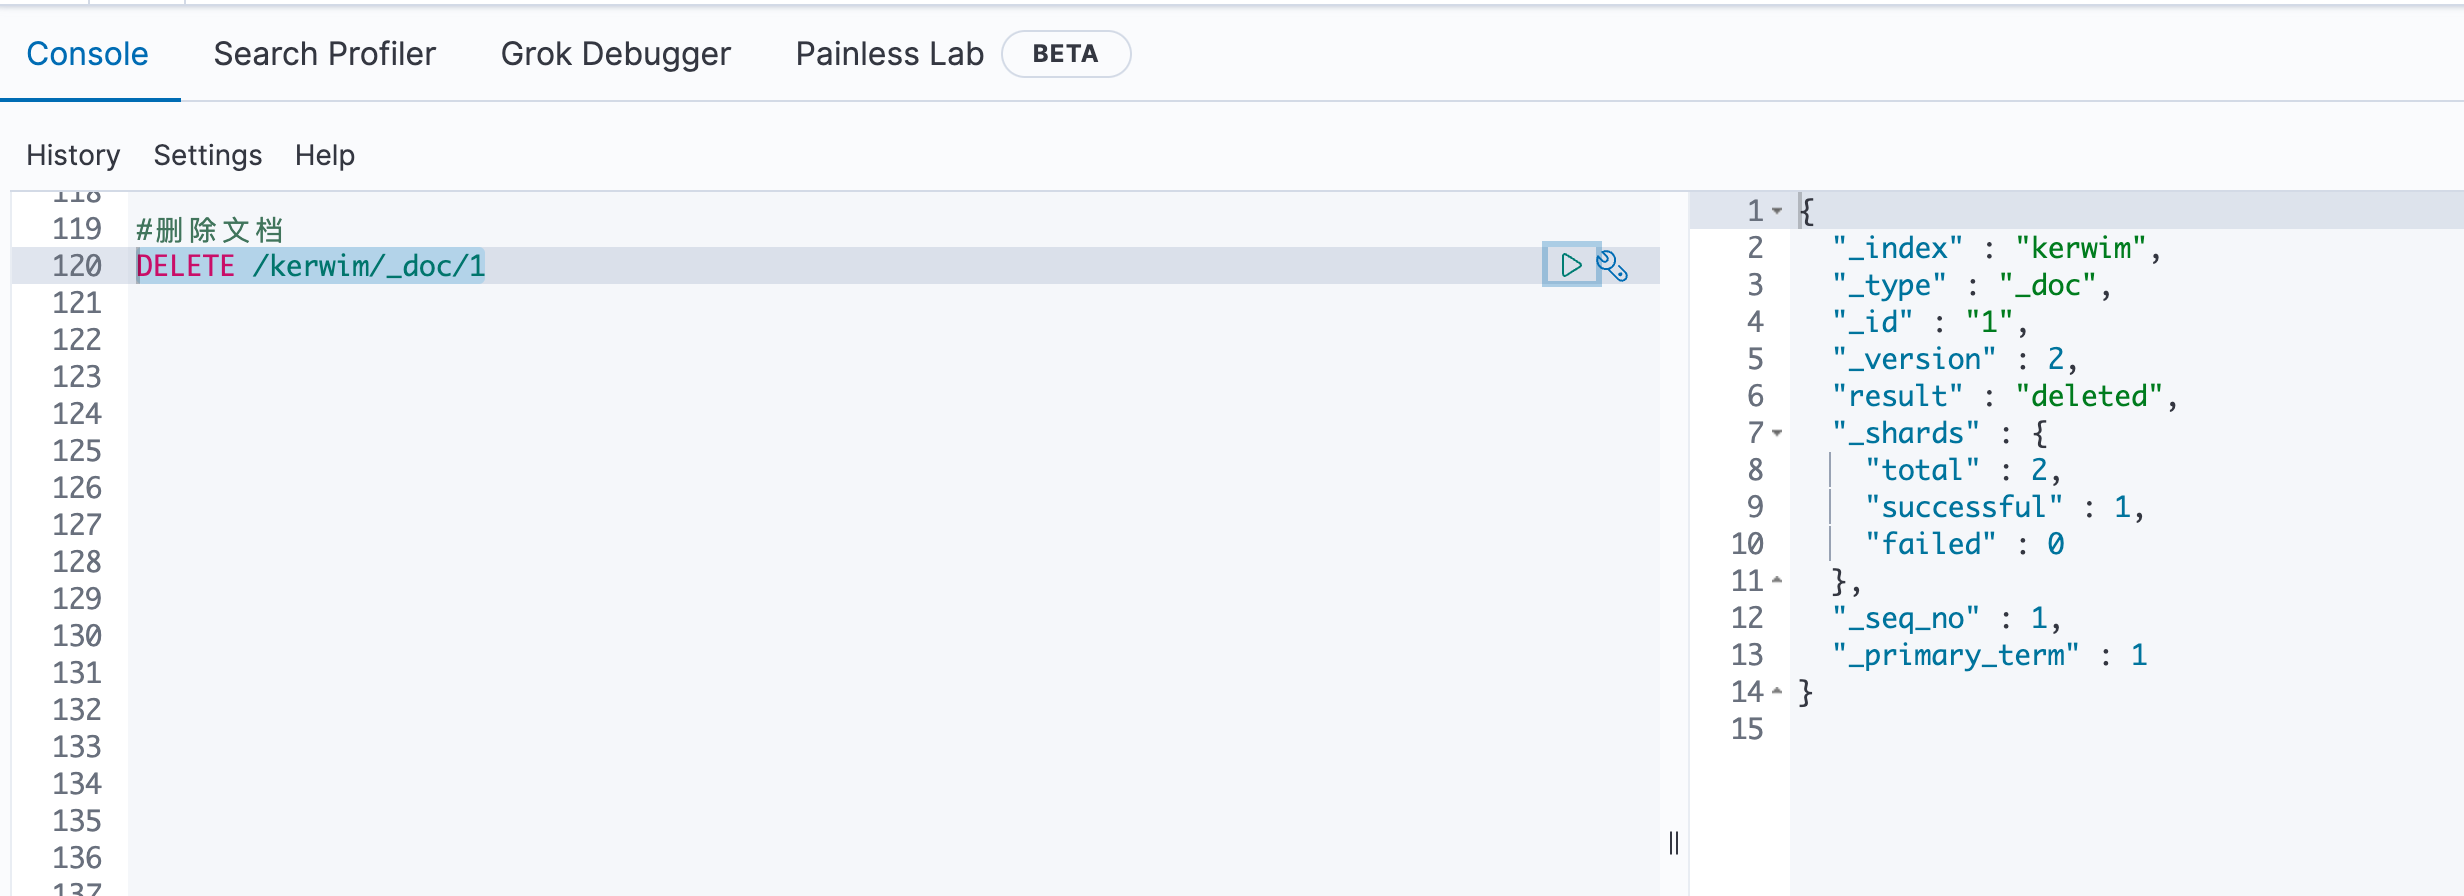Viewport: 2464px width, 896px height.
Task: Collapse the root JSON object fold arrow
Action: click(x=1777, y=211)
